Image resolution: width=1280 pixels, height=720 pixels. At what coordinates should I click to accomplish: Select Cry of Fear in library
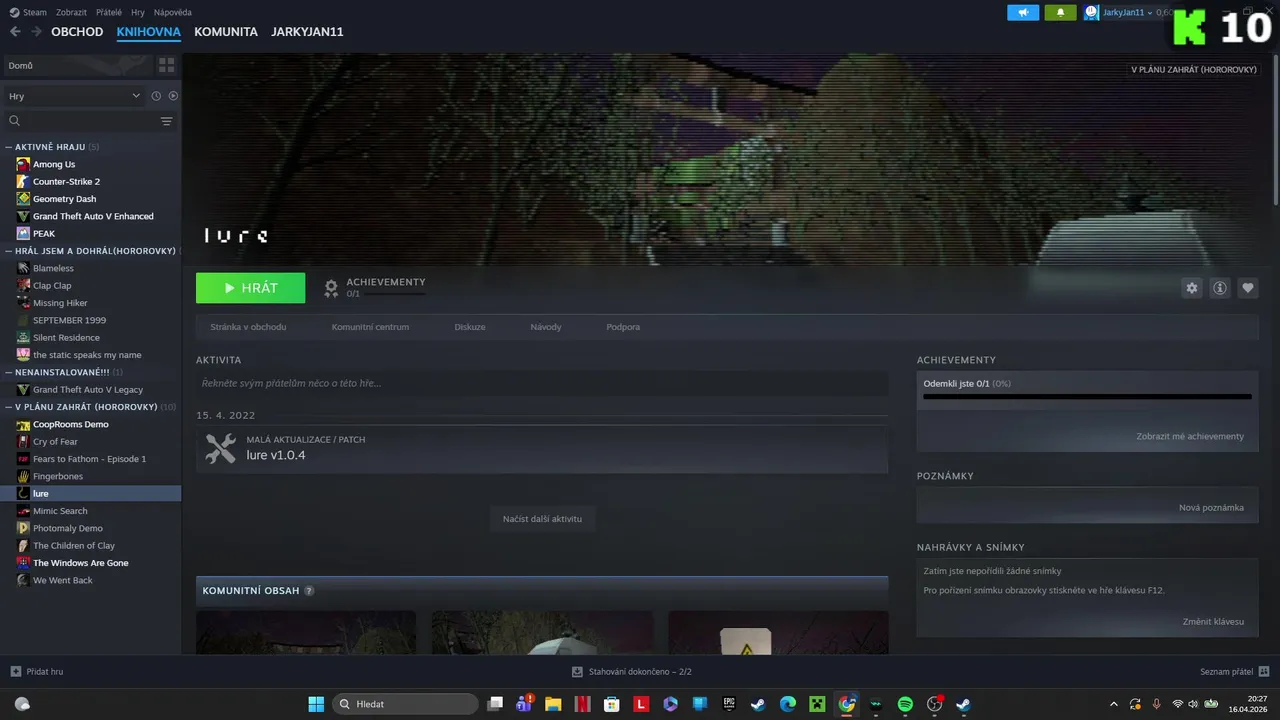tap(55, 442)
